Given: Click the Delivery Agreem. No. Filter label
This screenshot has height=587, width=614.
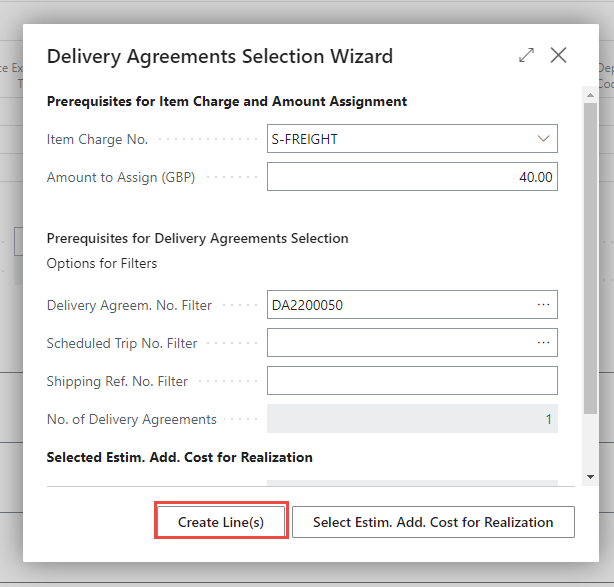Looking at the screenshot, I should (x=129, y=305).
